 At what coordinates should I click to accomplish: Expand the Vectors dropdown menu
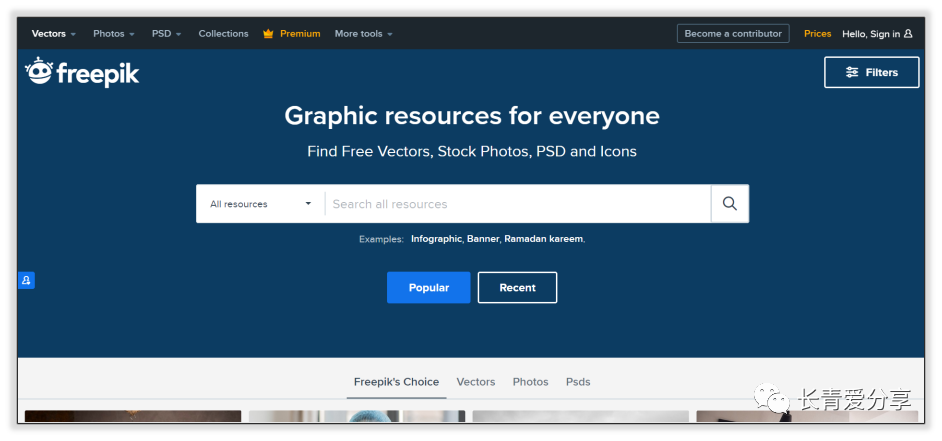click(54, 34)
